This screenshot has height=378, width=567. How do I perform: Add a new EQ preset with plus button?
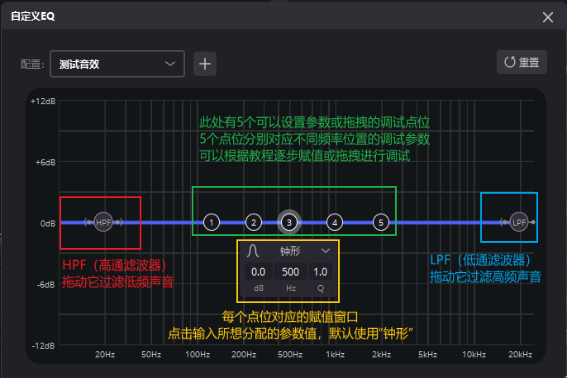205,64
